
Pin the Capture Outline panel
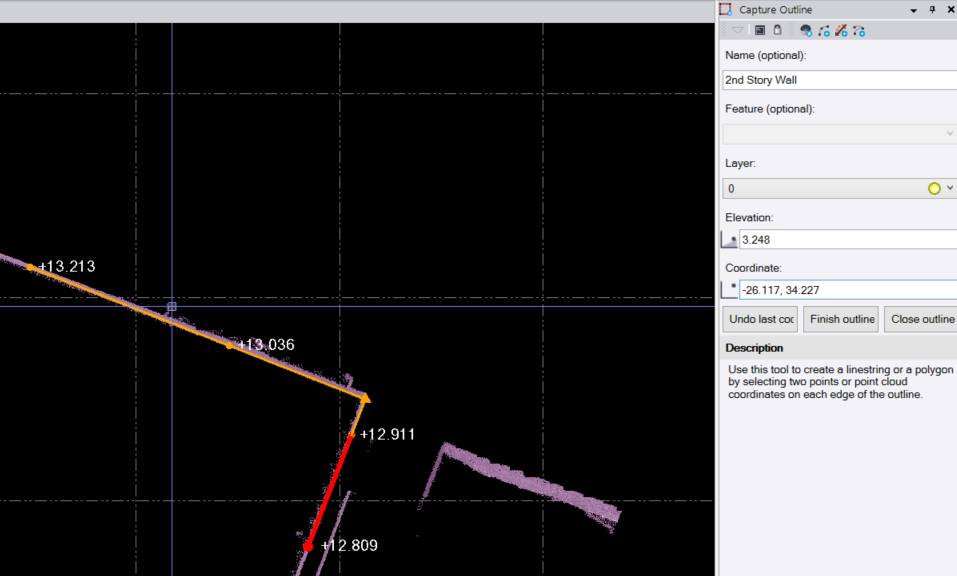pos(932,9)
